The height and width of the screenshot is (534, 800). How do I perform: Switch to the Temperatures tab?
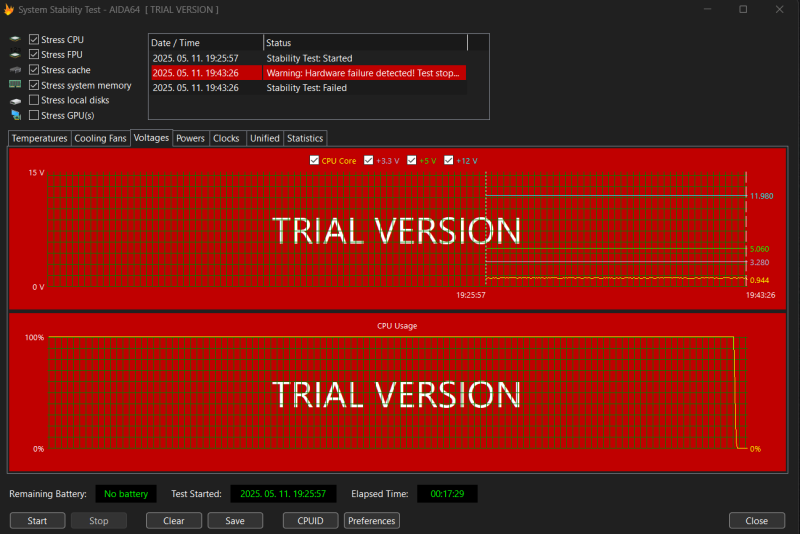(39, 138)
